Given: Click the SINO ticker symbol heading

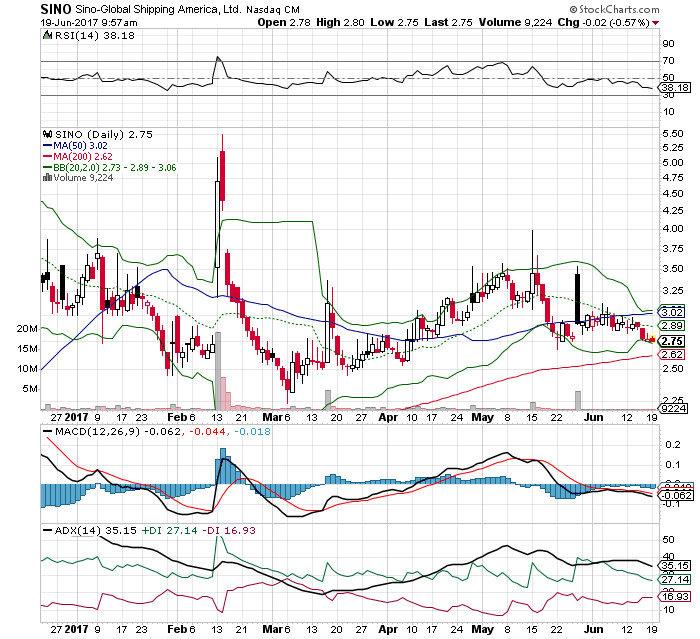Looking at the screenshot, I should (55, 9).
